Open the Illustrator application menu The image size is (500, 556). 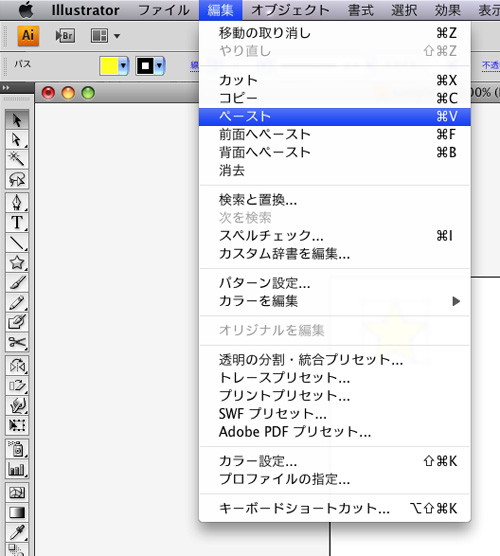(85, 10)
